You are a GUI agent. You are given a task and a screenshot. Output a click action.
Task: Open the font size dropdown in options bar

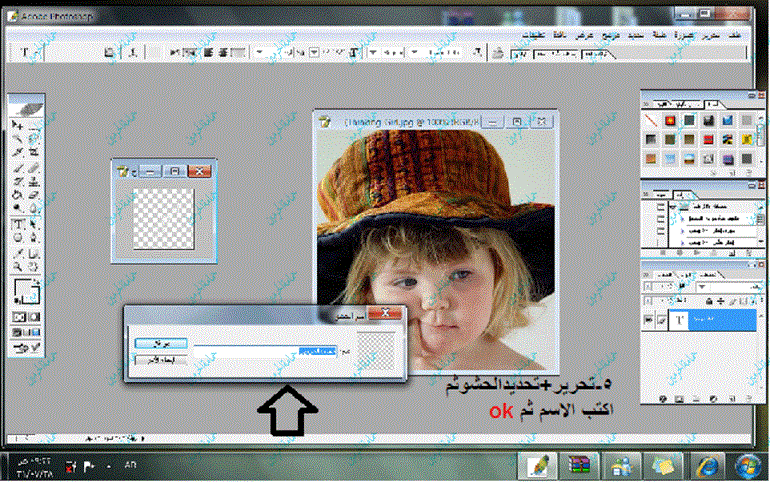click(313, 52)
